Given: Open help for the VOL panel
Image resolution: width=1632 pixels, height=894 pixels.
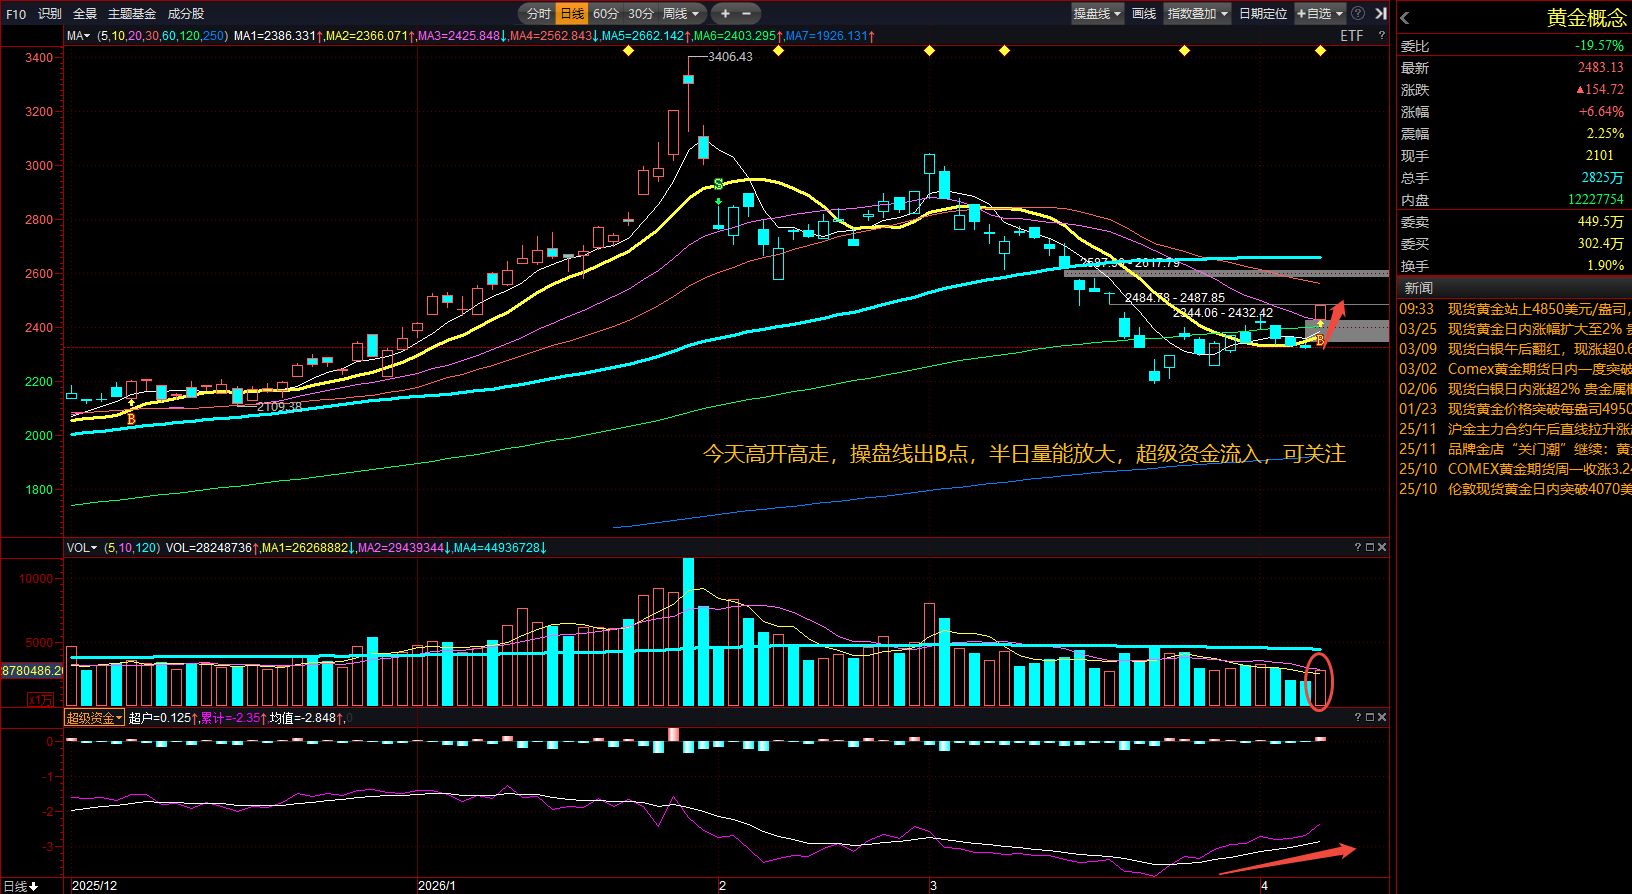Looking at the screenshot, I should pyautogui.click(x=1357, y=547).
